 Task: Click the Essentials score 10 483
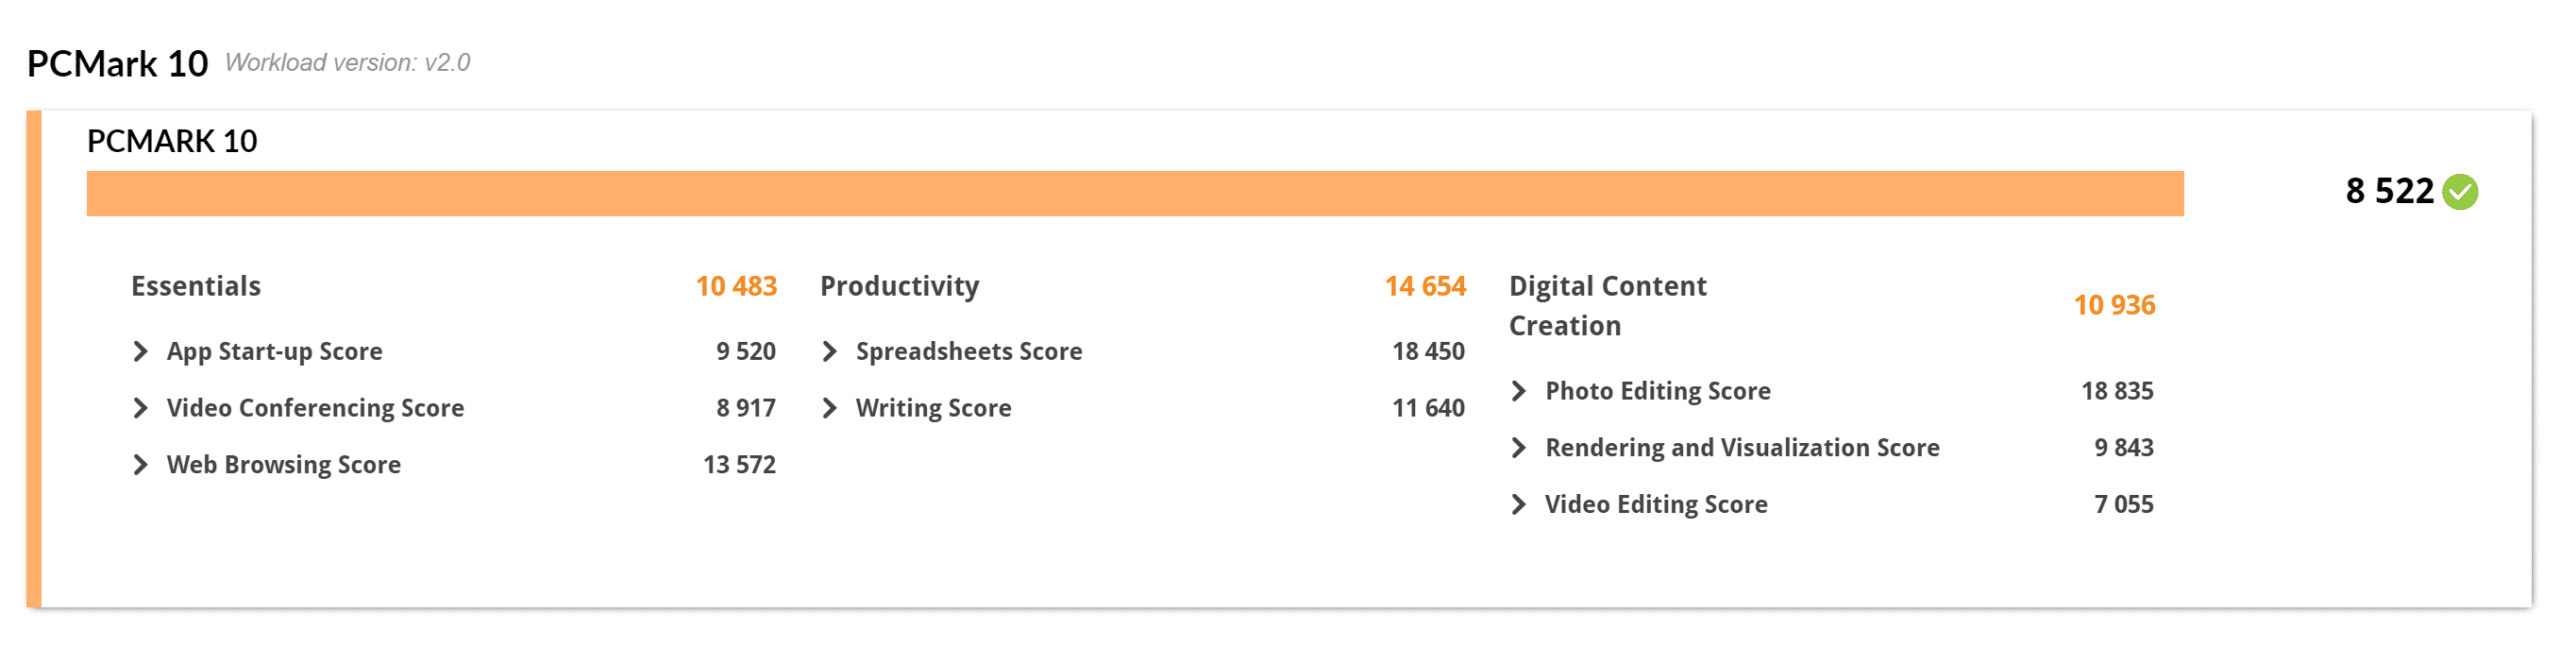tap(736, 287)
